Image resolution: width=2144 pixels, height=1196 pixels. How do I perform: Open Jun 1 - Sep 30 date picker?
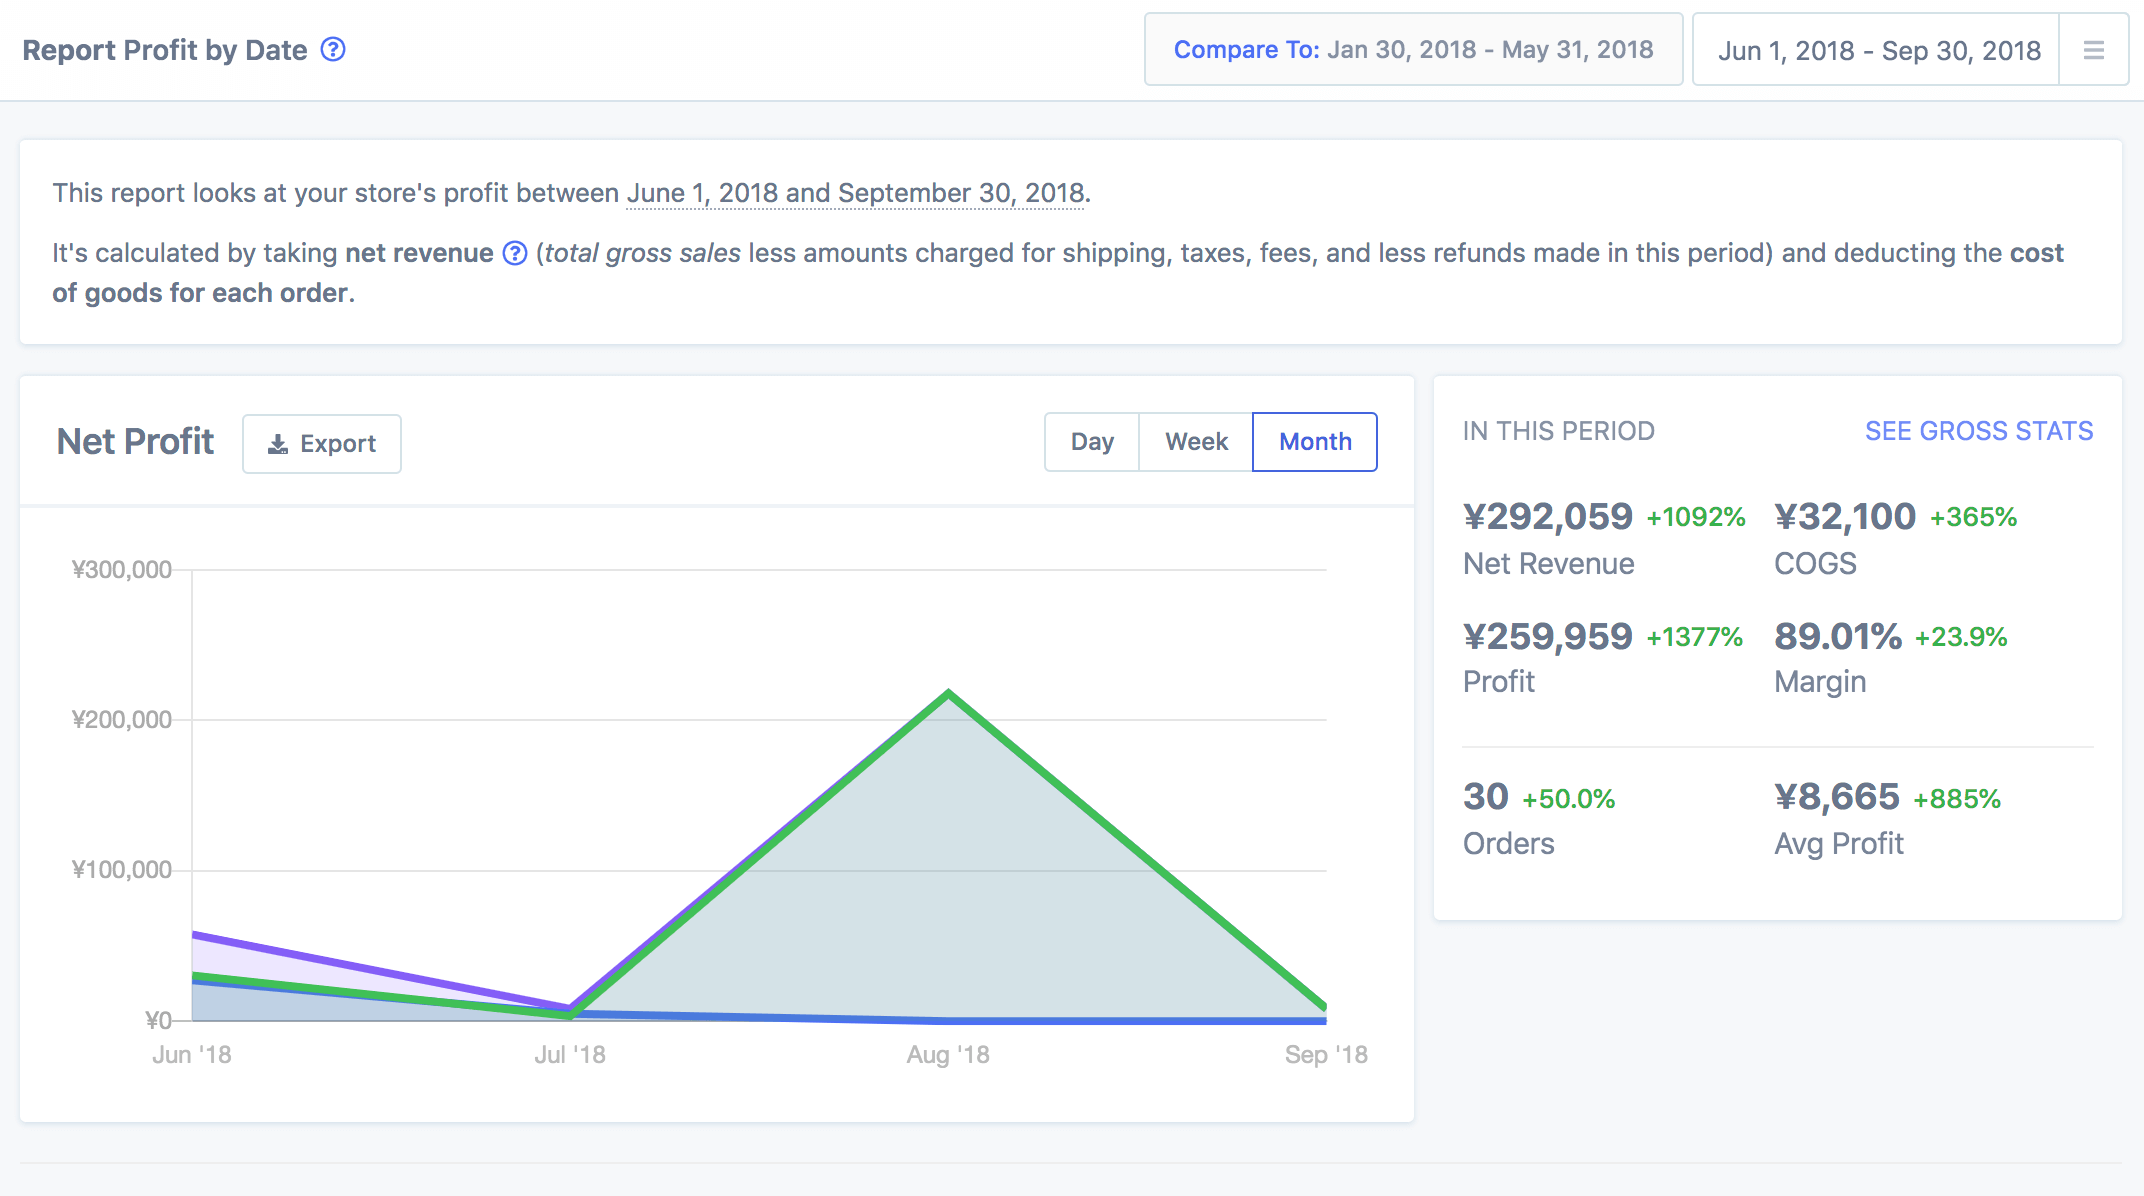1878,50
